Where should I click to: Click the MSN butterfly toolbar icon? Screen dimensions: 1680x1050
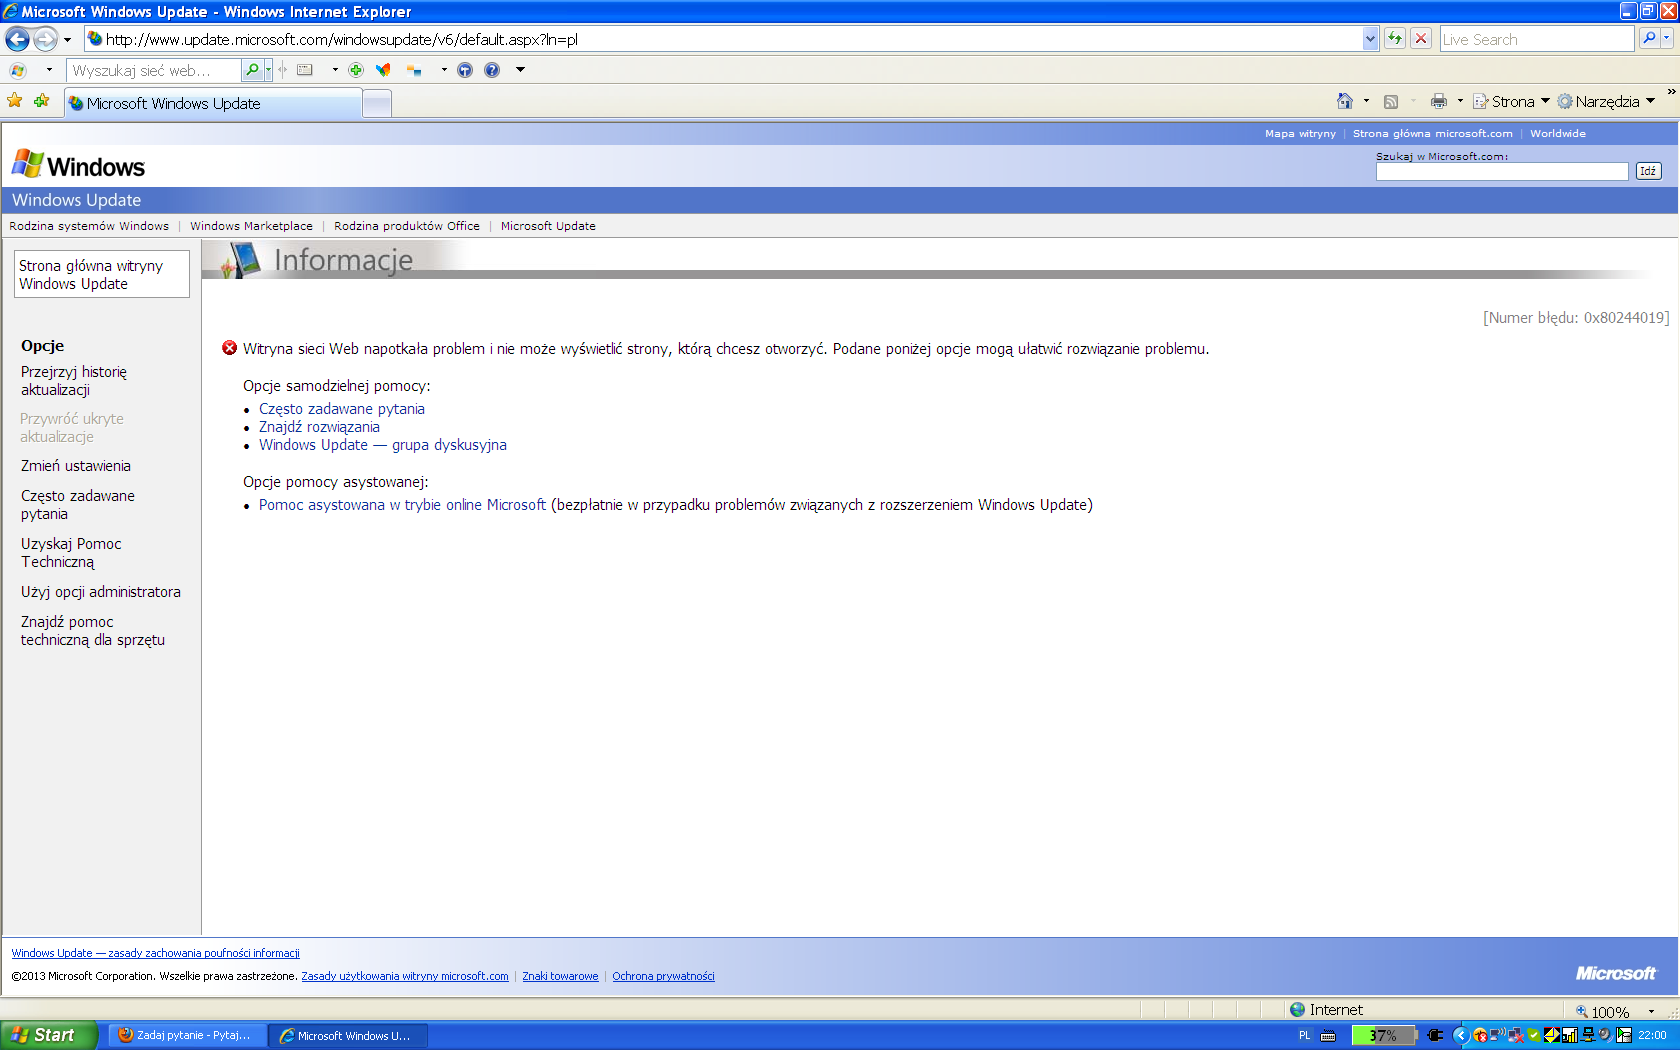pos(383,70)
